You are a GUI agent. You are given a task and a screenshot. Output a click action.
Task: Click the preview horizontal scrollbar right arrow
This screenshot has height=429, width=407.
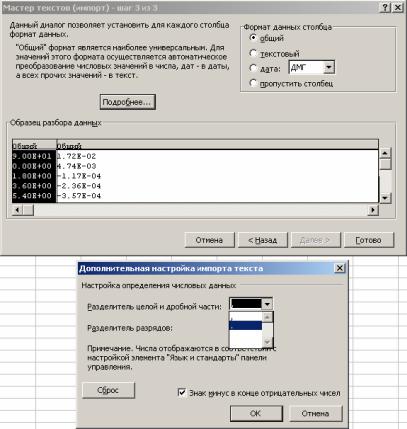pos(373,210)
